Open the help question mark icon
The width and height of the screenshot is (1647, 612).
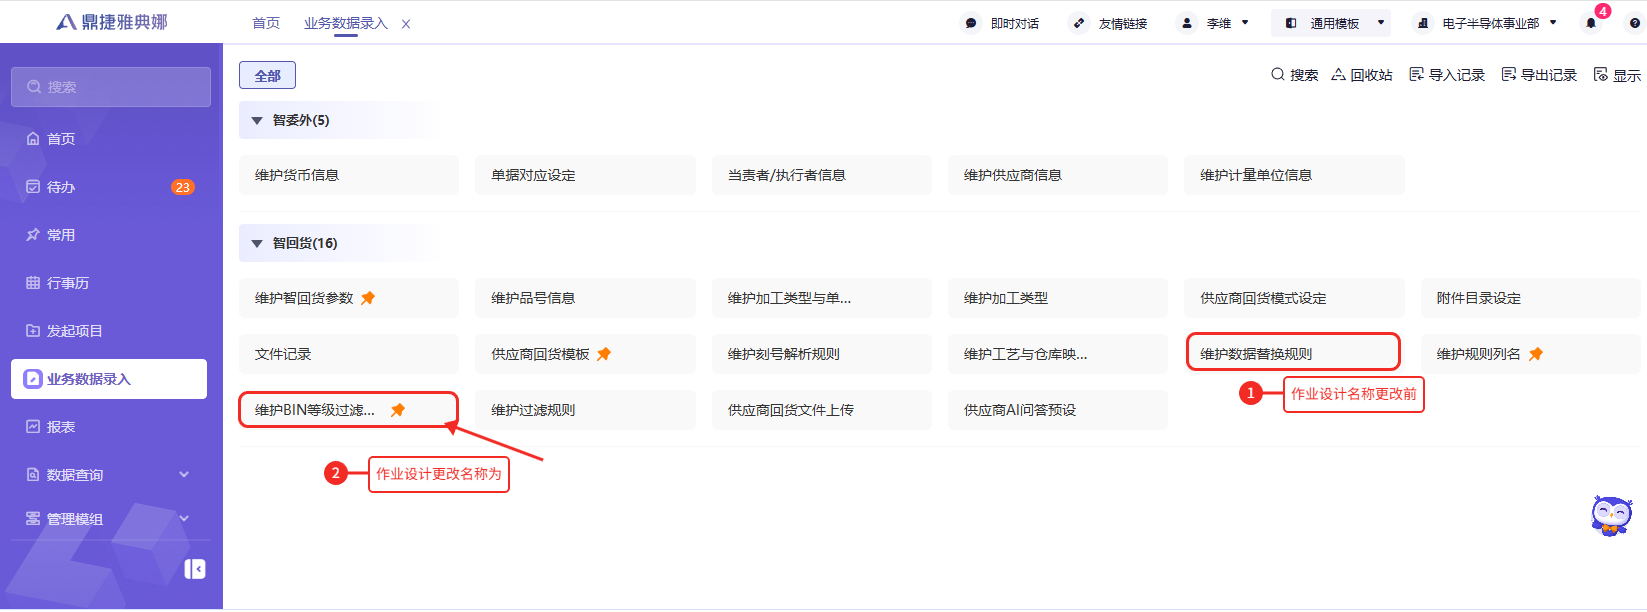[x=1634, y=23]
